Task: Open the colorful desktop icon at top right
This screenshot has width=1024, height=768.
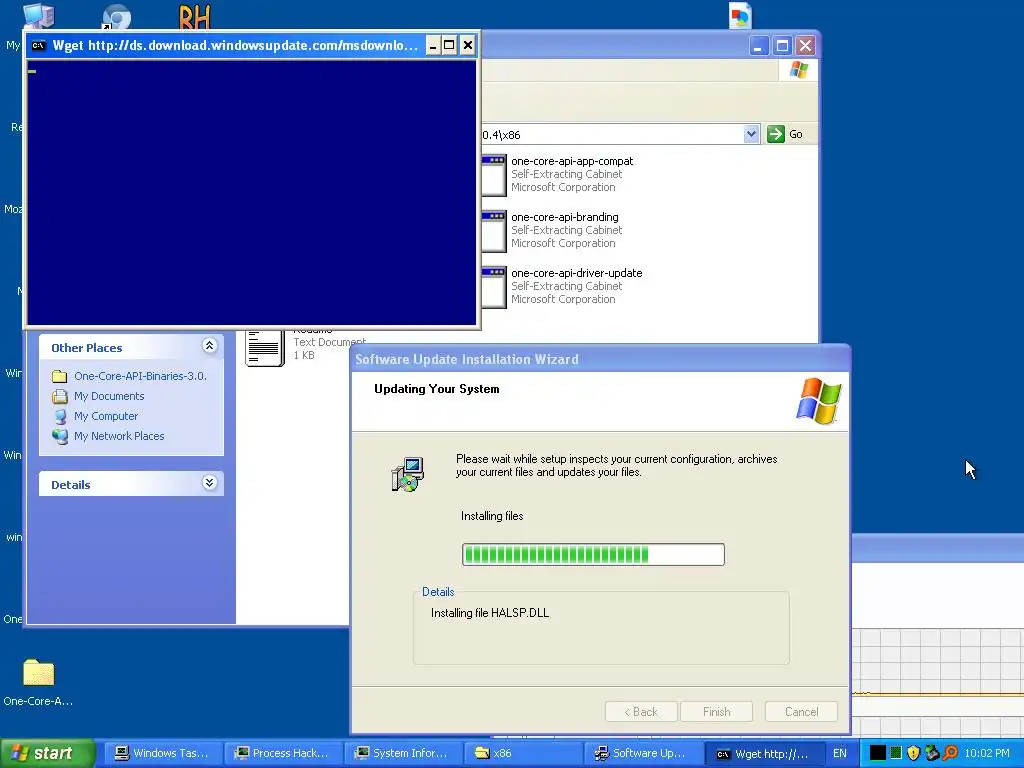Action: [x=740, y=16]
